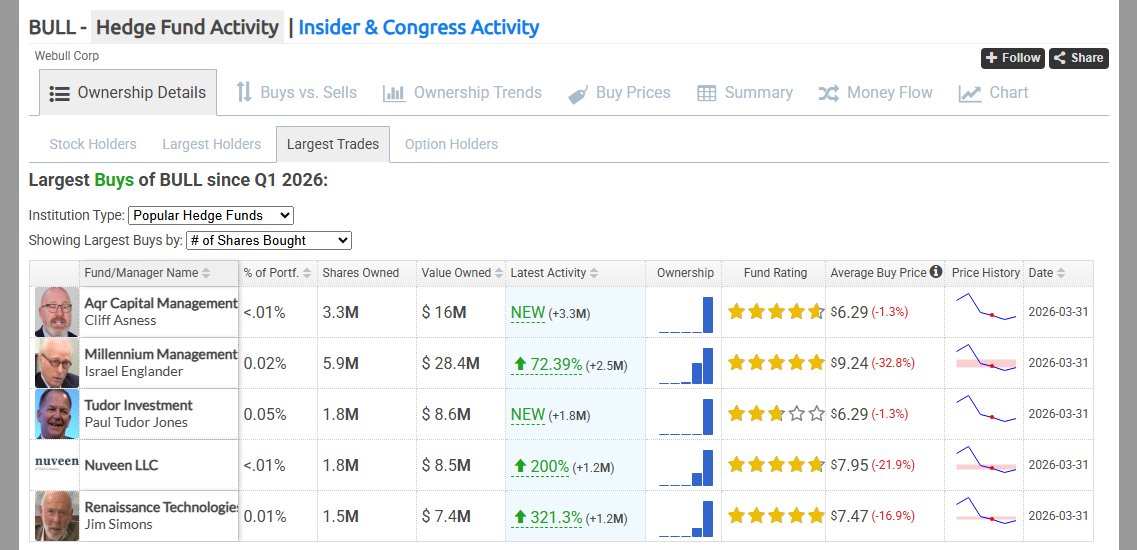Select the Largest Trades sub-tab
1137x550 pixels.
[333, 144]
